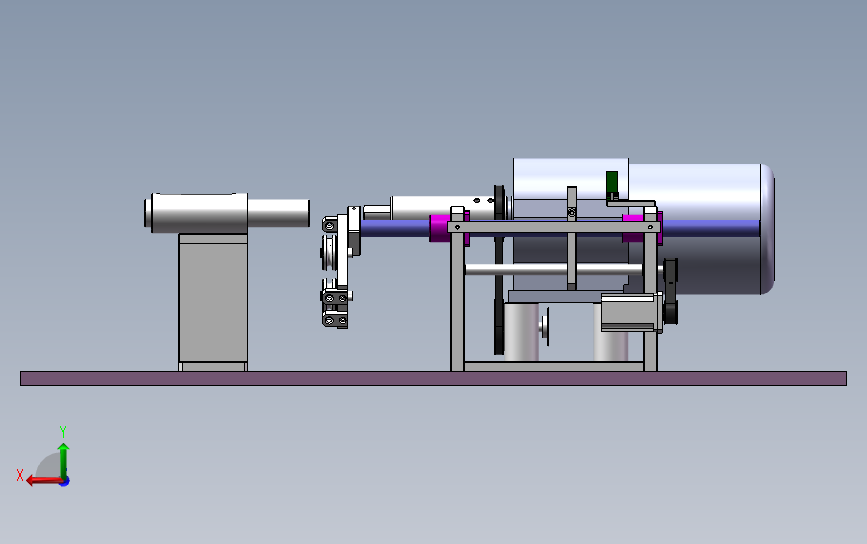Select the gray pedestal box on the left
The image size is (867, 544).
(213, 302)
